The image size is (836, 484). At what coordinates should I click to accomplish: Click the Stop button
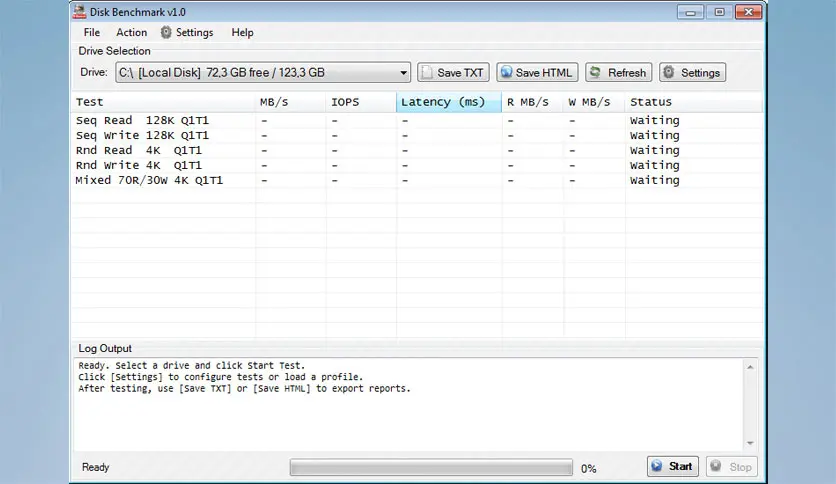(732, 466)
